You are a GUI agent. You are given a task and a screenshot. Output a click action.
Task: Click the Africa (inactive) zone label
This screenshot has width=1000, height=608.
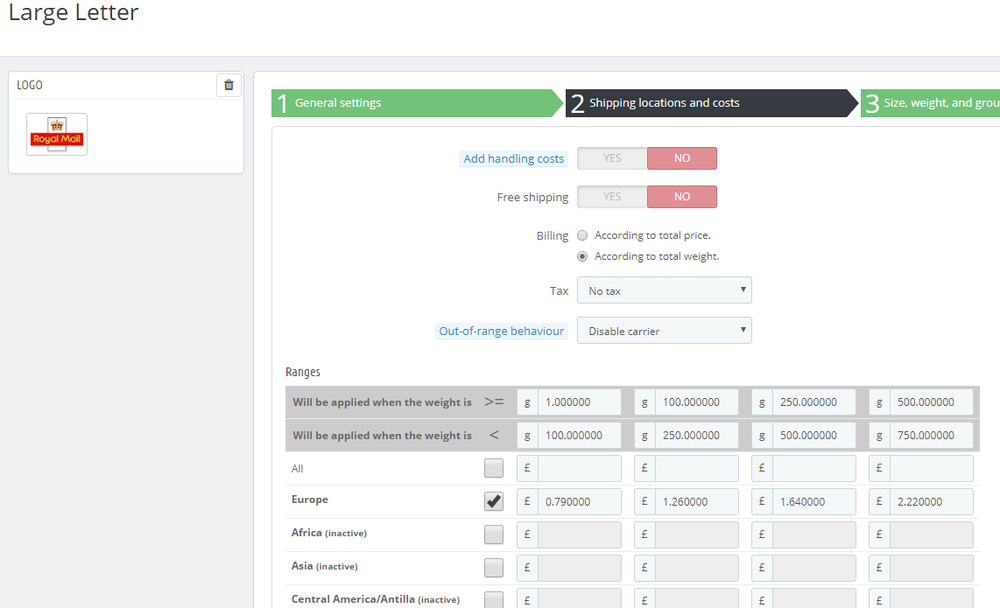coord(329,533)
